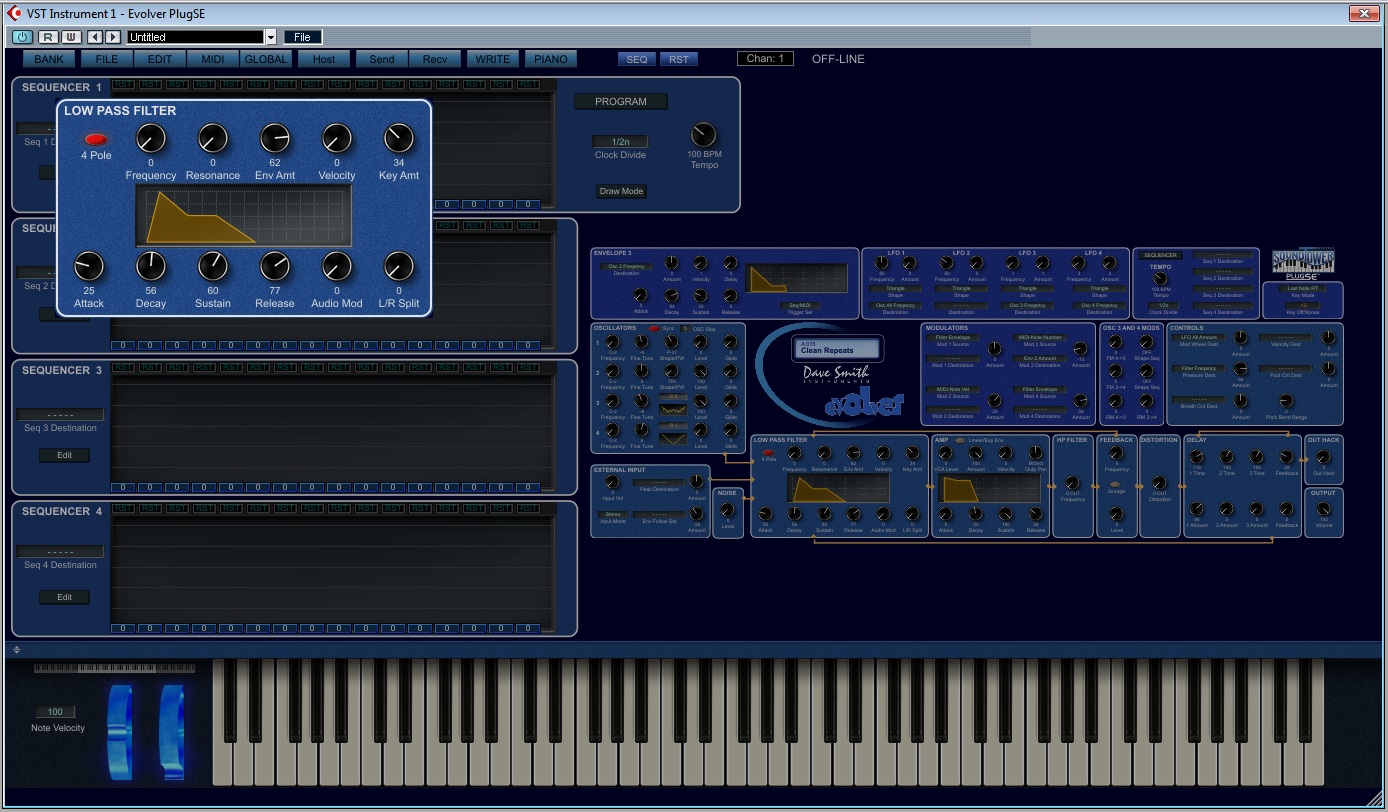Click the Key Amt knob showing 34

pyautogui.click(x=399, y=139)
